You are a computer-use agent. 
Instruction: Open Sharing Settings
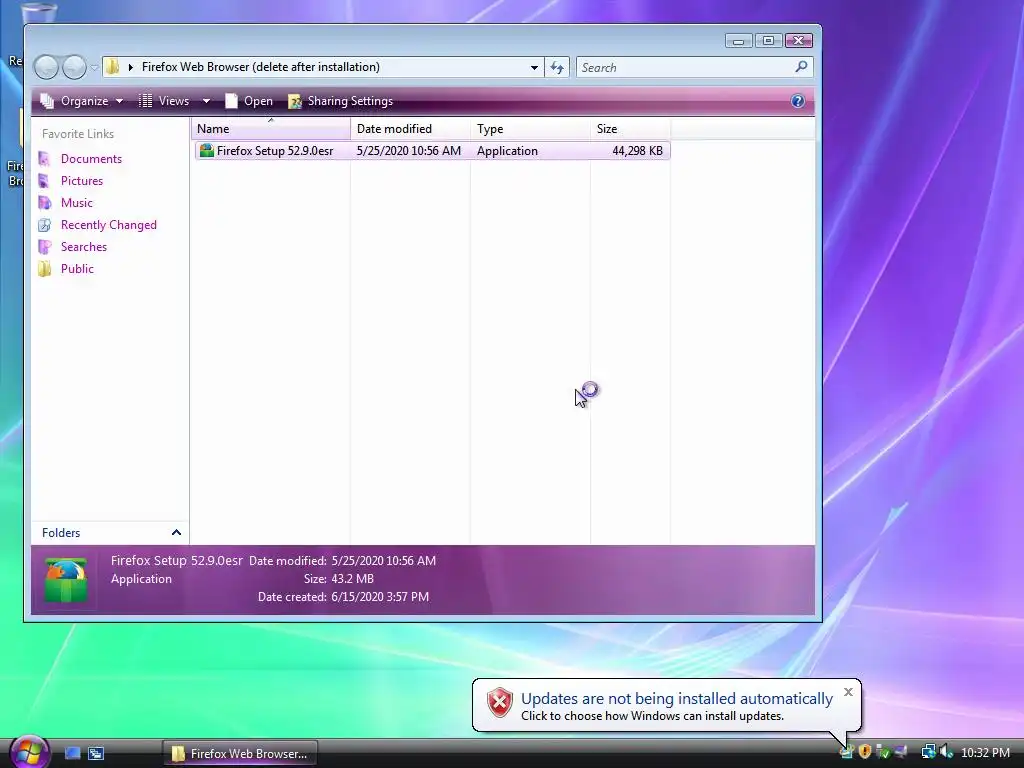(x=341, y=101)
